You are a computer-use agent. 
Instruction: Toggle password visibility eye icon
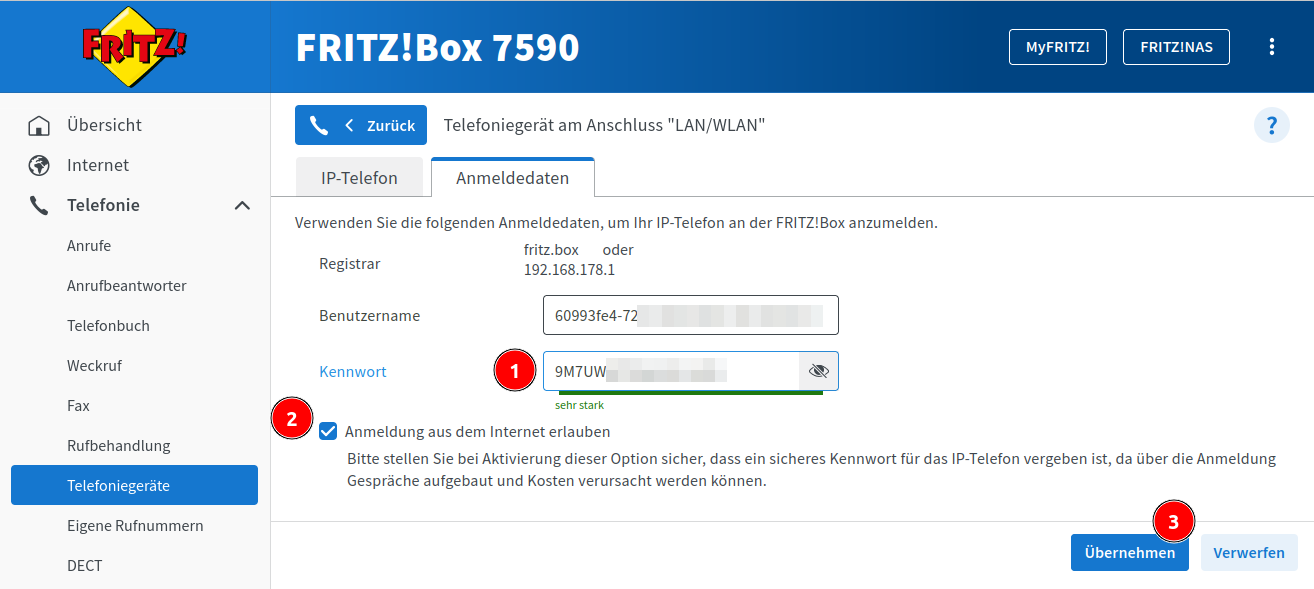819,371
